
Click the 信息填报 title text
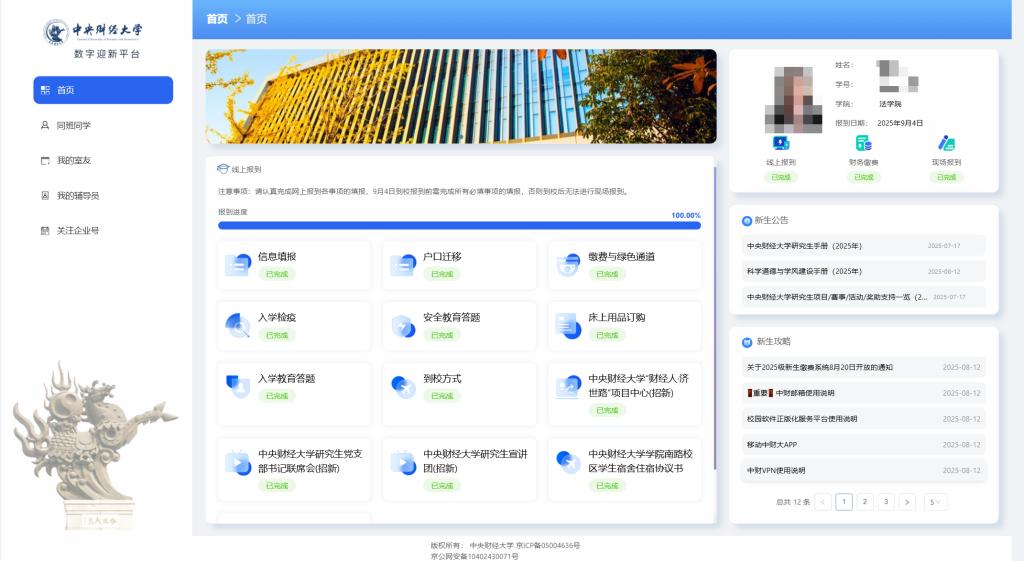pyautogui.click(x=277, y=257)
